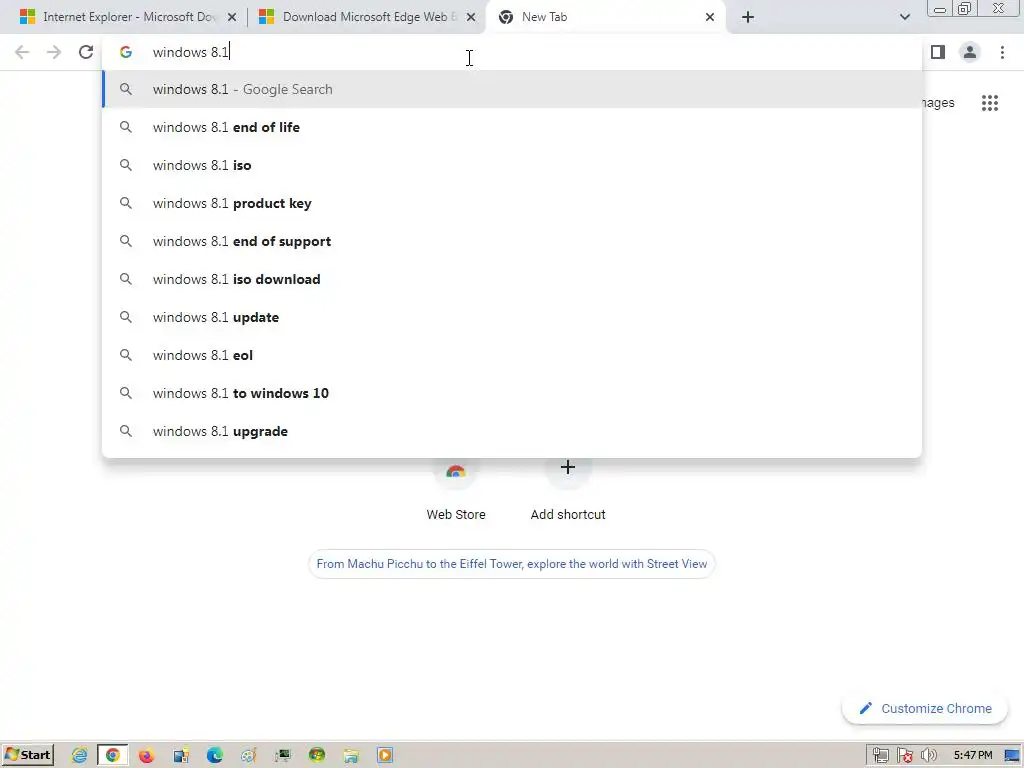Open the Chrome side panel
The image size is (1024, 768).
[x=938, y=52]
